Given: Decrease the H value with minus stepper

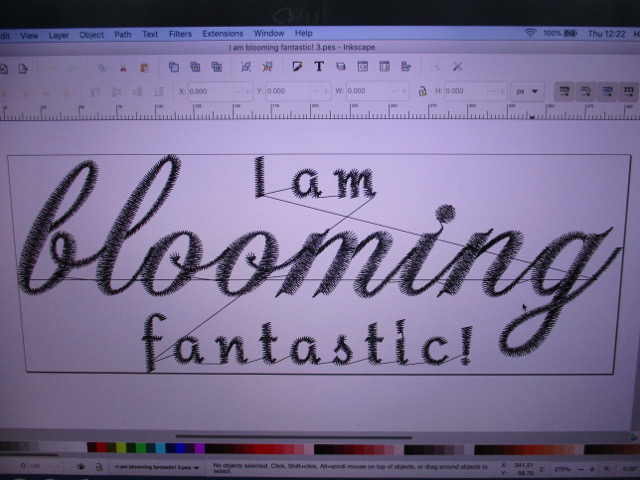Looking at the screenshot, I should 493,91.
